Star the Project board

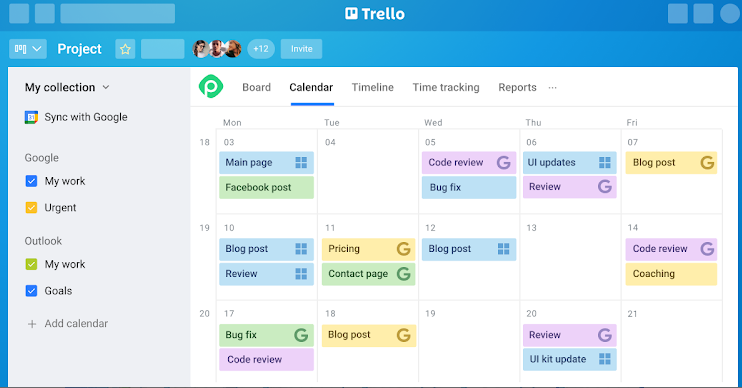click(125, 49)
